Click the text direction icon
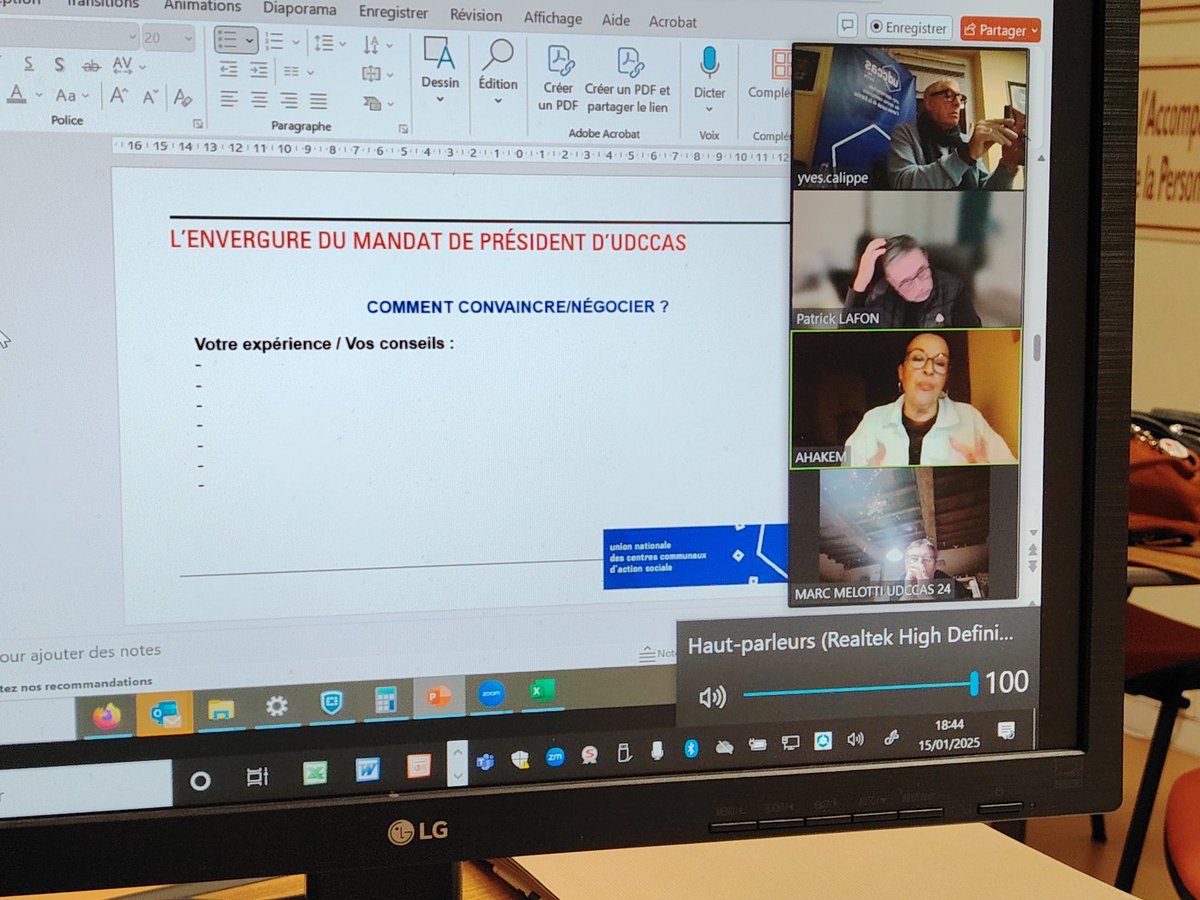The width and height of the screenshot is (1200, 900). point(372,45)
